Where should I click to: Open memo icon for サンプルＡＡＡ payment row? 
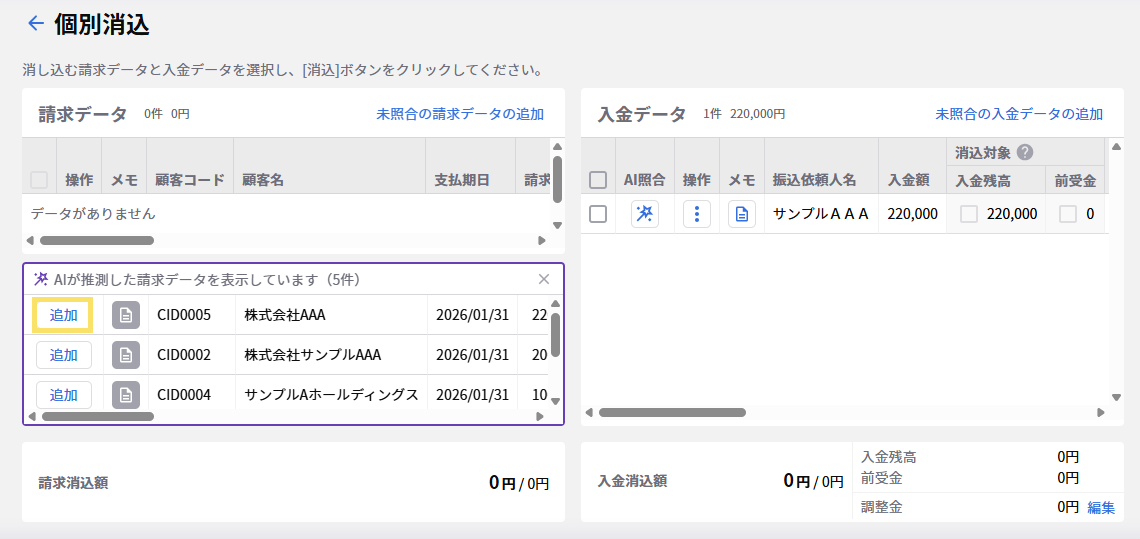pyautogui.click(x=741, y=214)
